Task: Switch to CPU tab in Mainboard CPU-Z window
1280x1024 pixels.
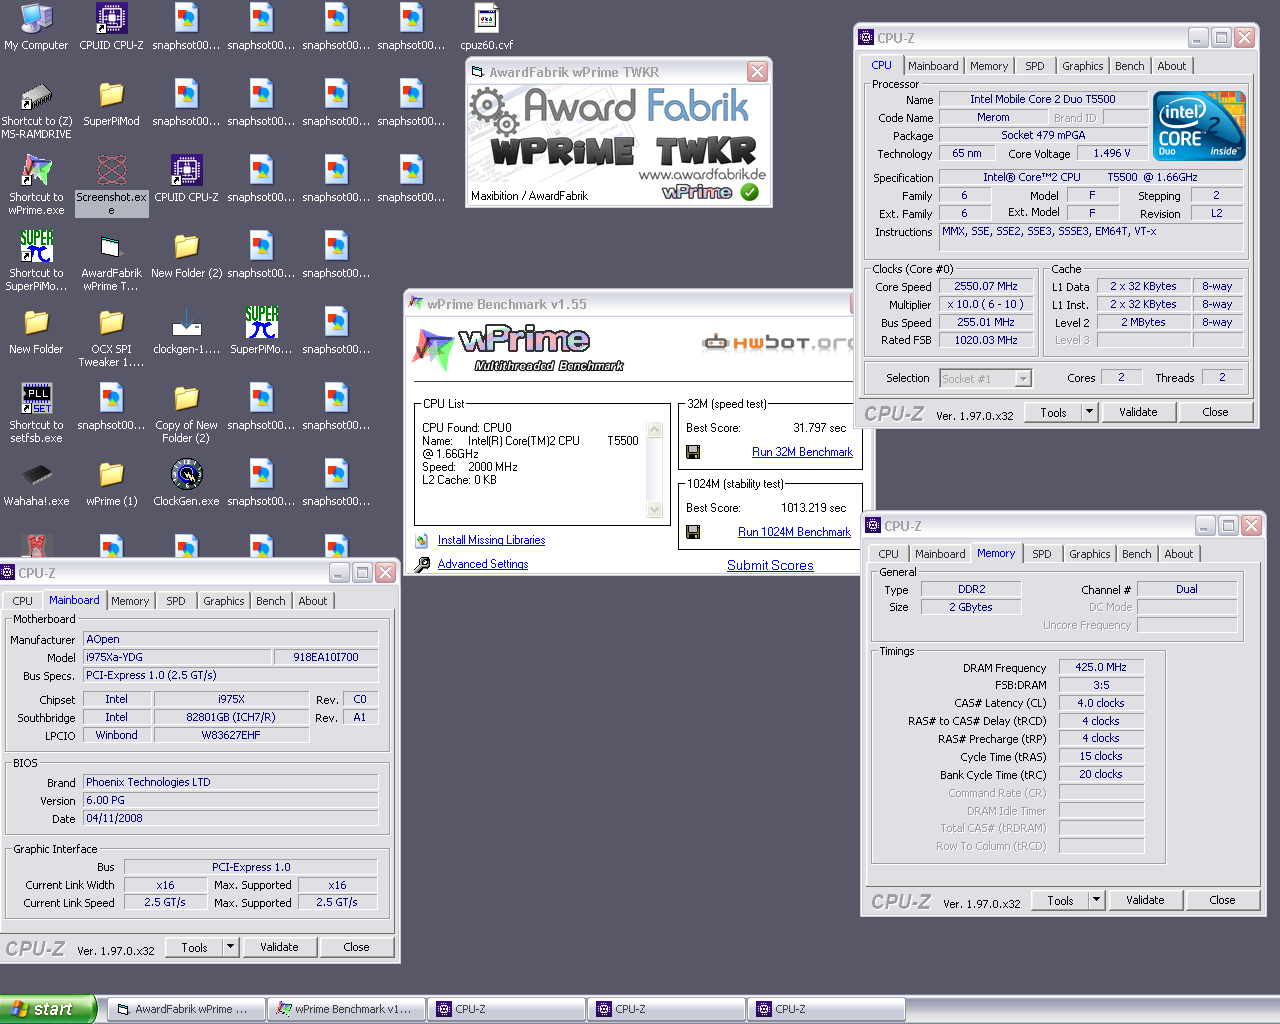Action: coord(23,601)
